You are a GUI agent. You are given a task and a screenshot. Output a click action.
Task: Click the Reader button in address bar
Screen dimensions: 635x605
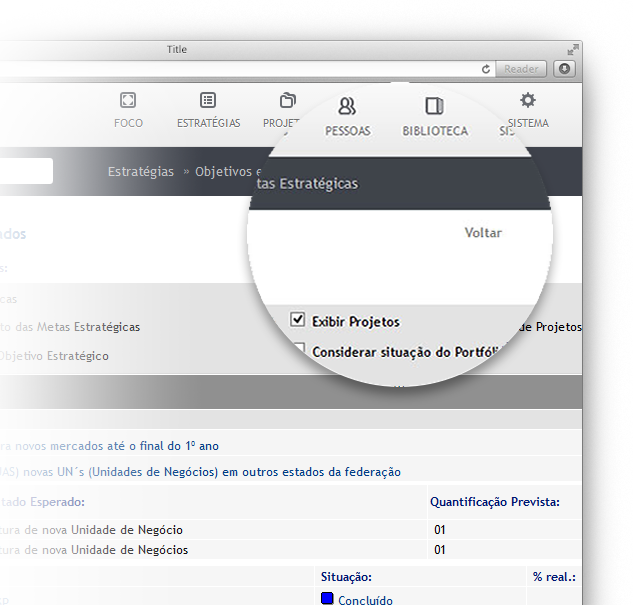[521, 69]
